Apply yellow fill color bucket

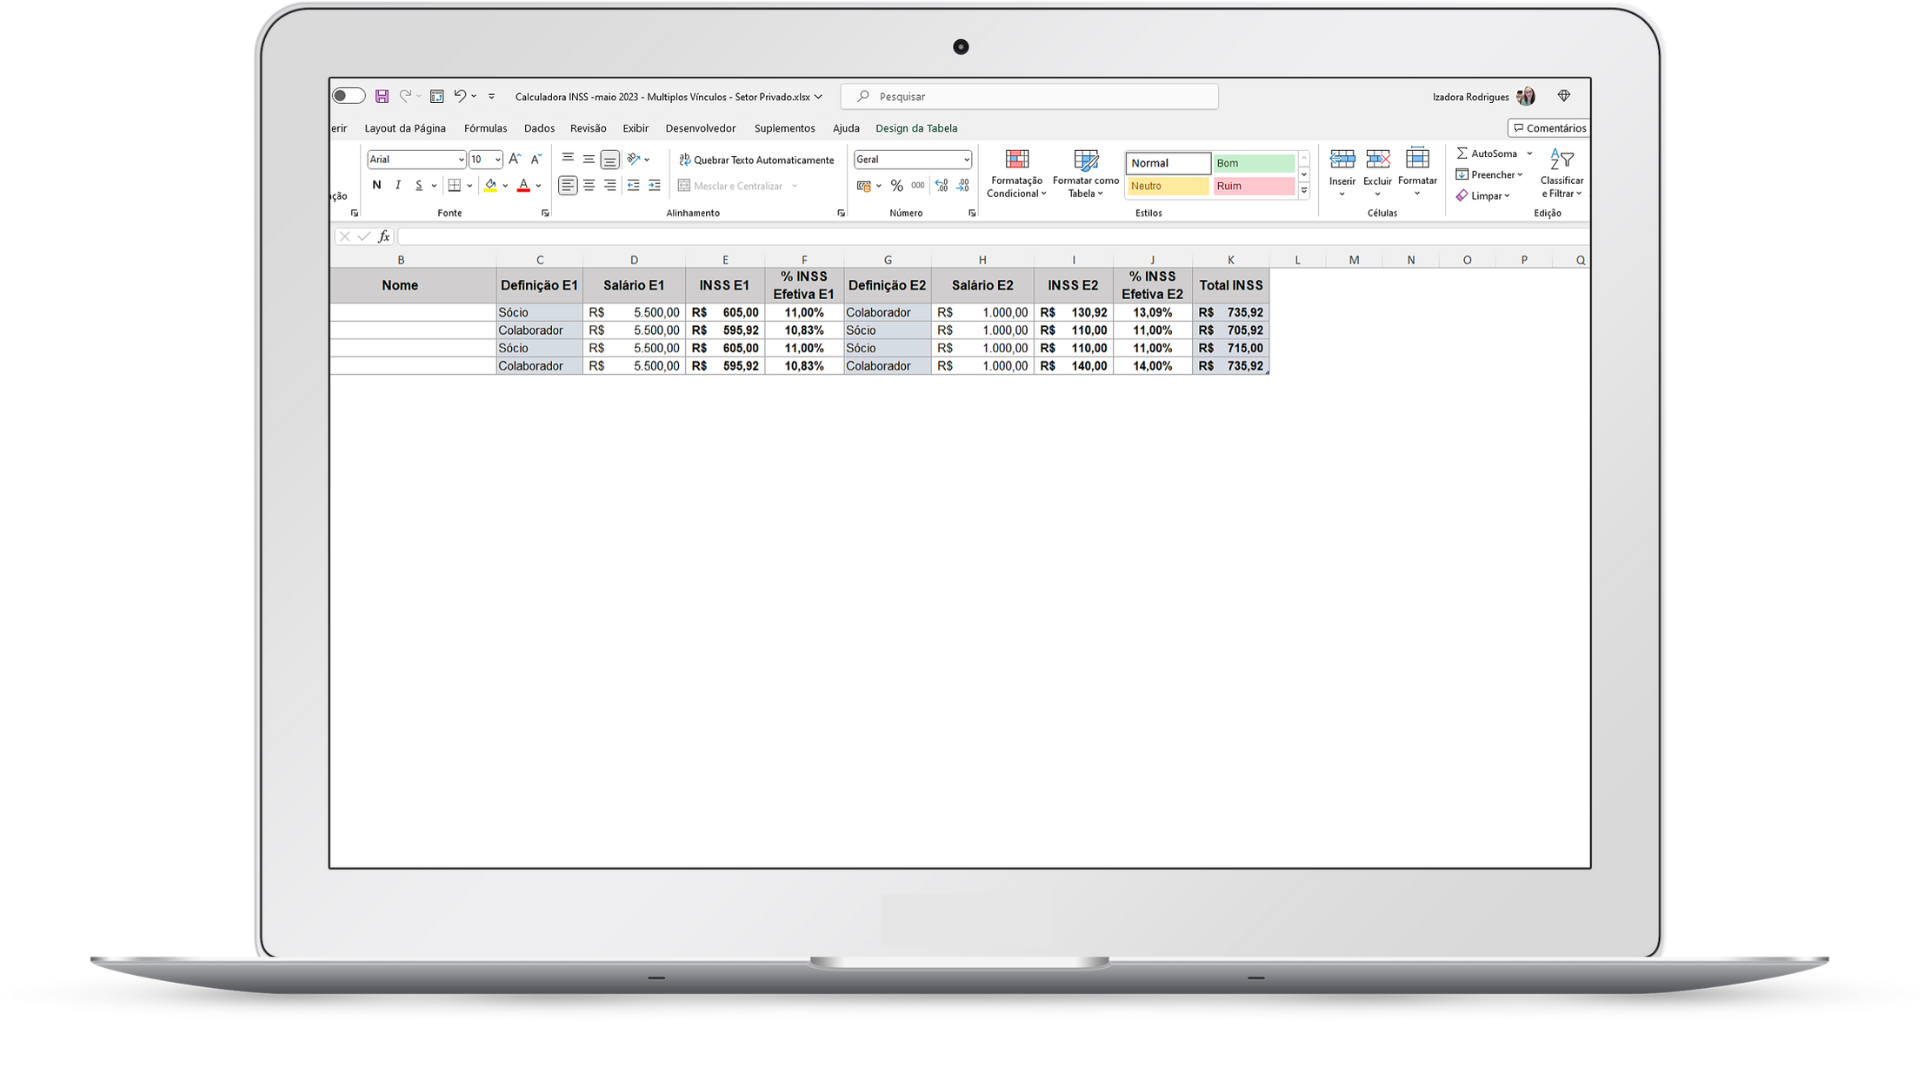tap(490, 185)
